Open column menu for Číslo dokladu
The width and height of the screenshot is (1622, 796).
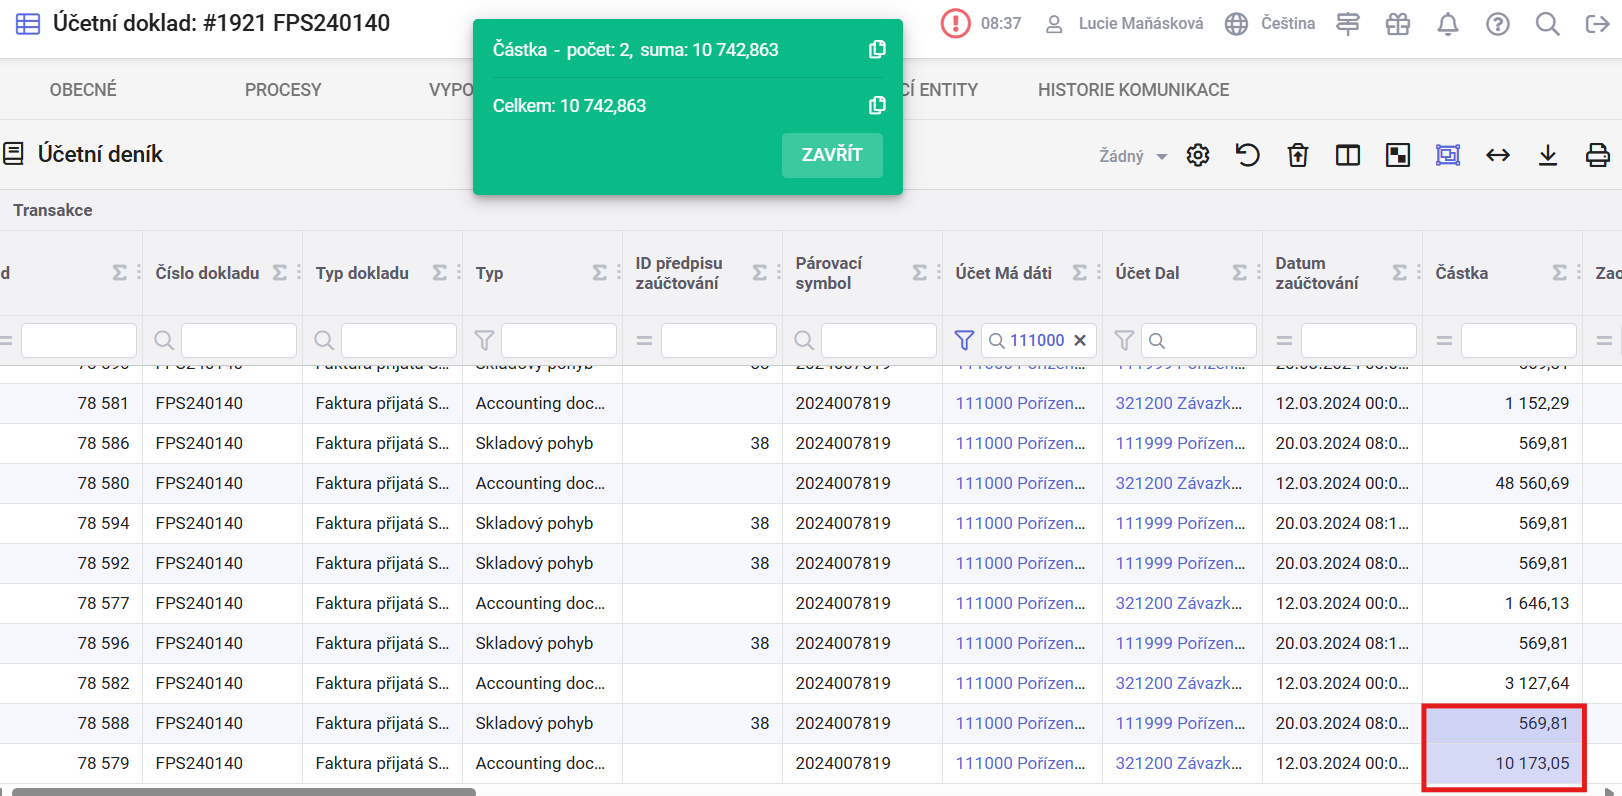(x=298, y=273)
